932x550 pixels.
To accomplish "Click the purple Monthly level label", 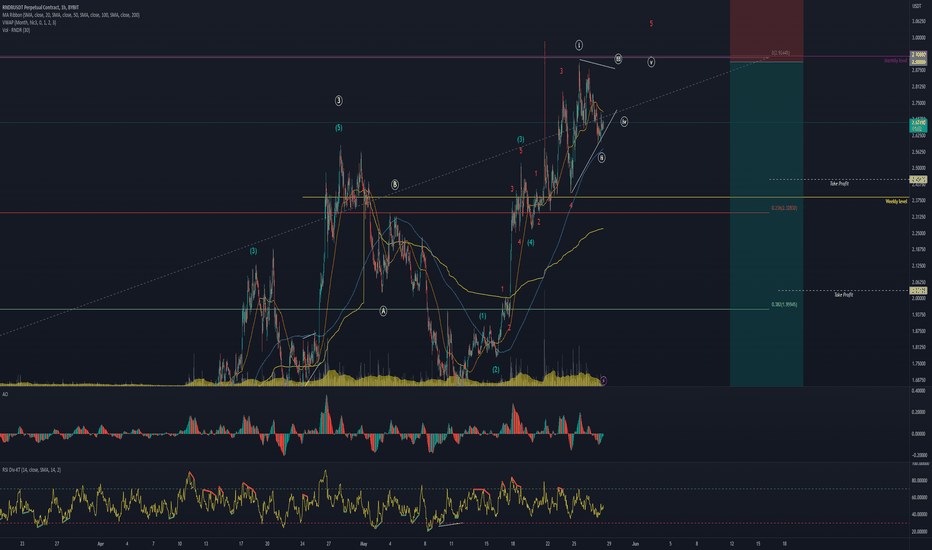I will point(896,61).
